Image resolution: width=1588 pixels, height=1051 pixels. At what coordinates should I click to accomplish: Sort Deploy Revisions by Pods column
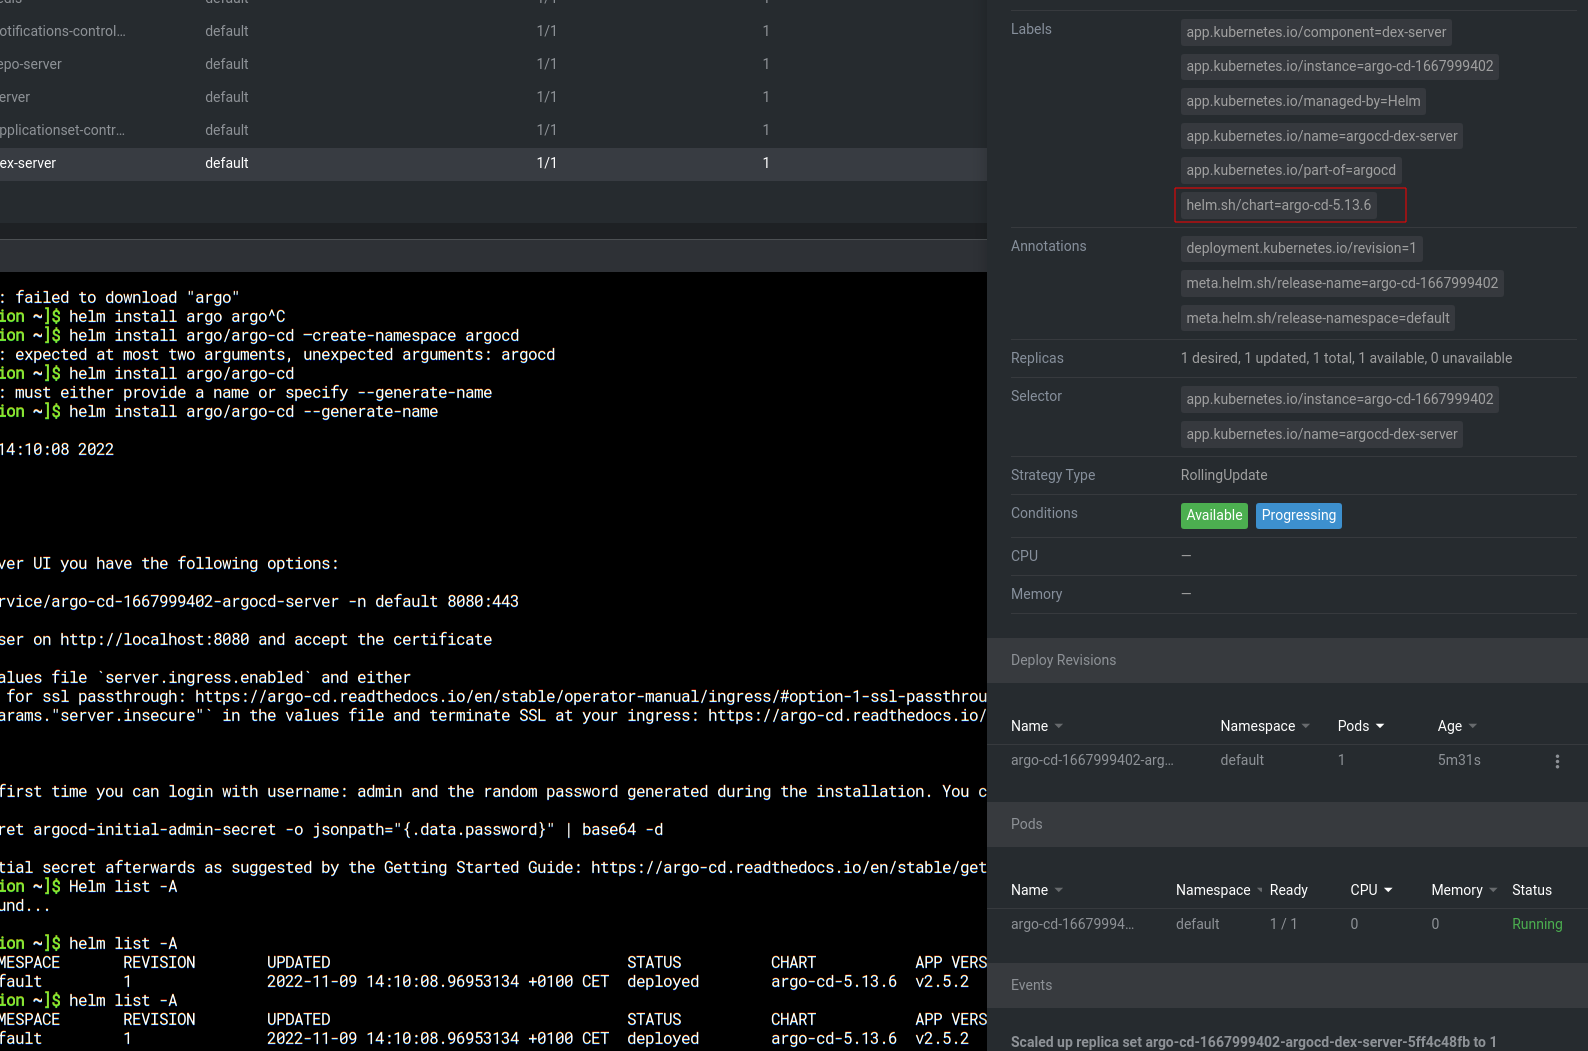pyautogui.click(x=1361, y=726)
